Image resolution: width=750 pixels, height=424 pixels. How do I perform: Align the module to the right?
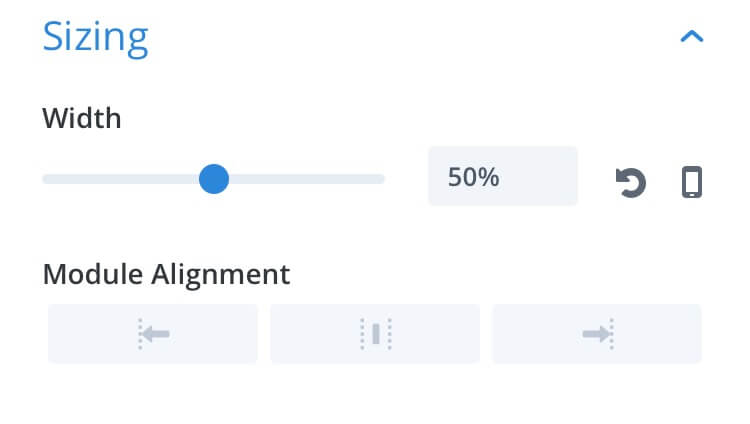coord(597,334)
